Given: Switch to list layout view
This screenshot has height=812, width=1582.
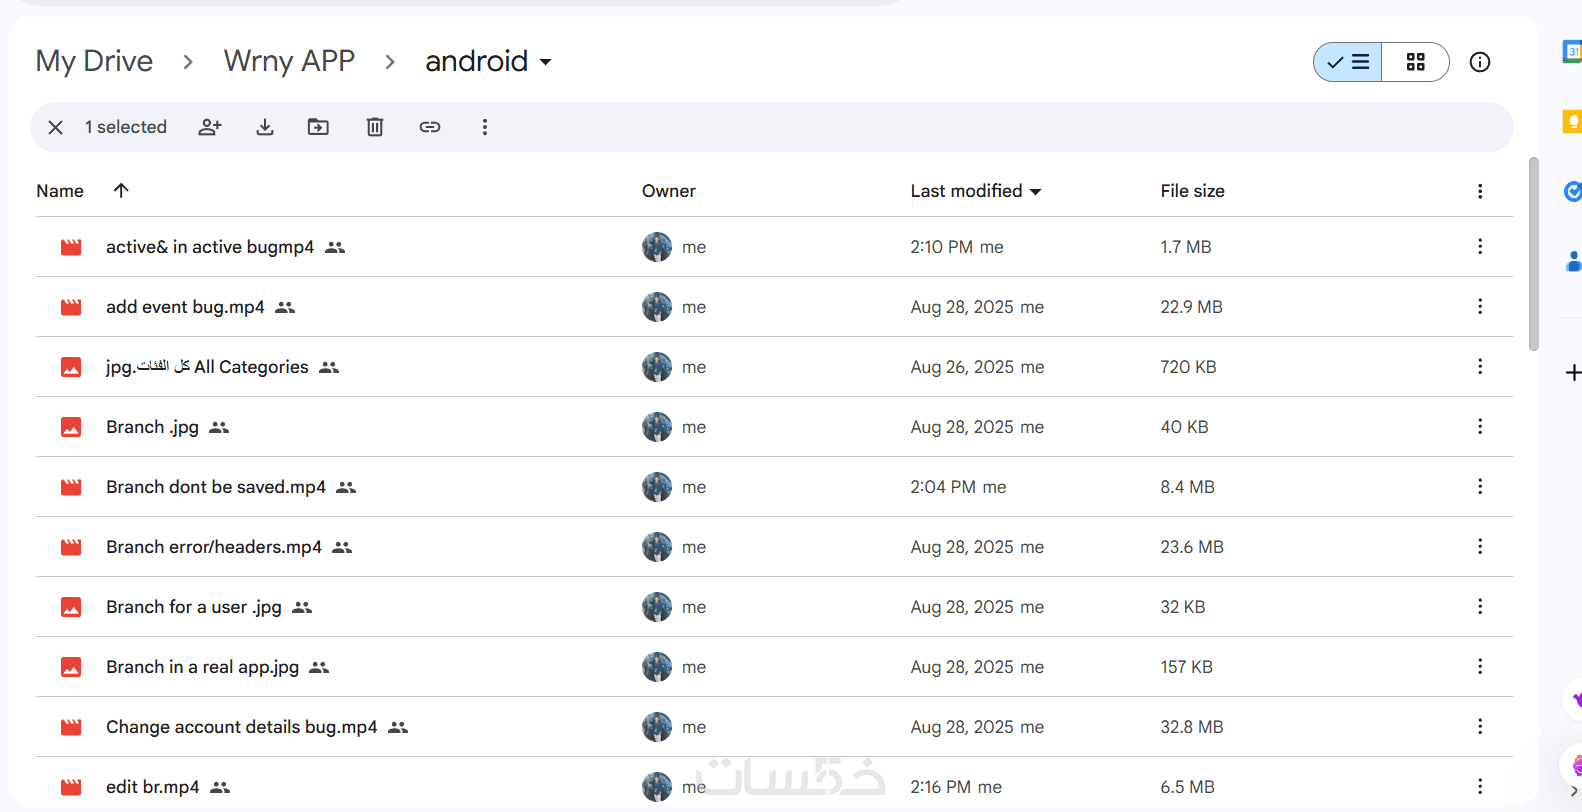Looking at the screenshot, I should pos(1348,62).
